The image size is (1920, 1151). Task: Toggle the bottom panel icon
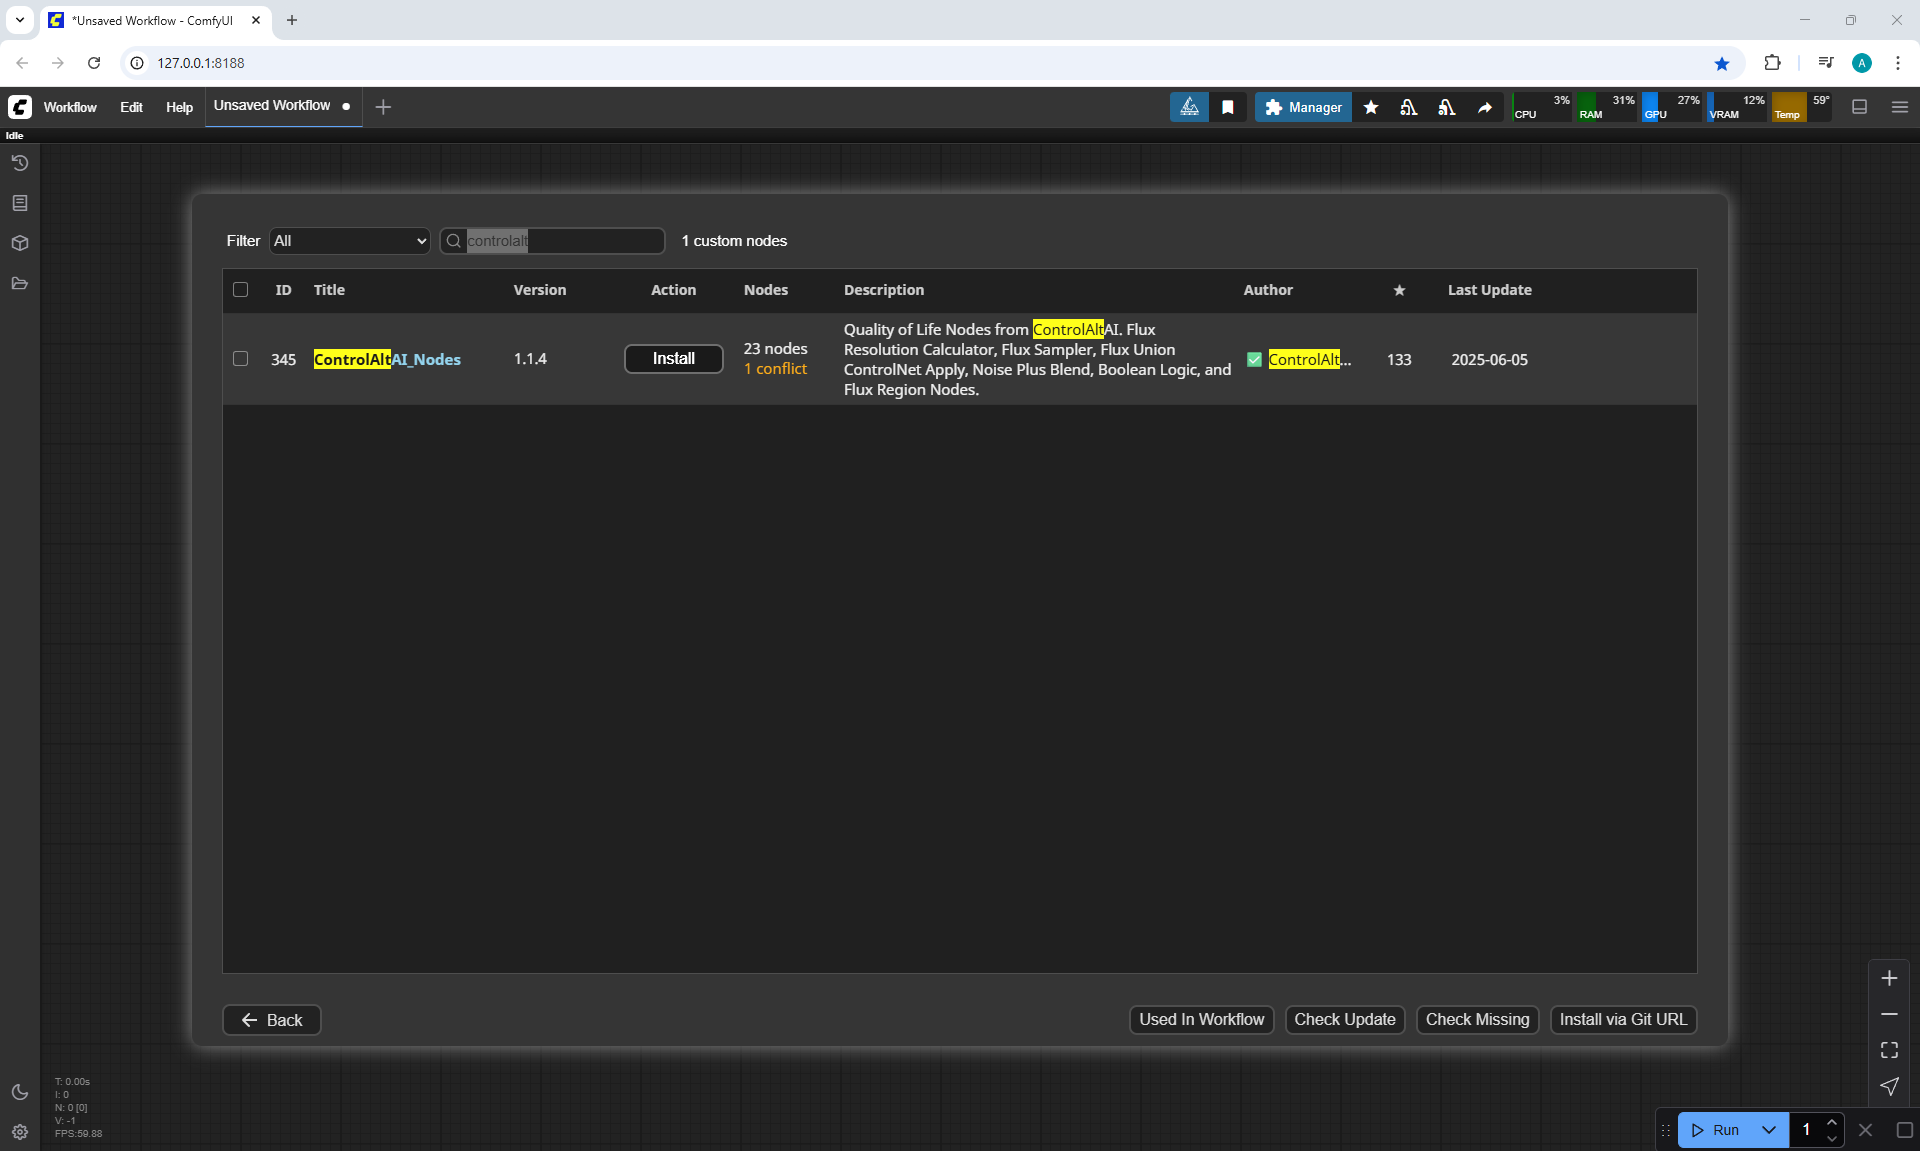pyautogui.click(x=1859, y=107)
